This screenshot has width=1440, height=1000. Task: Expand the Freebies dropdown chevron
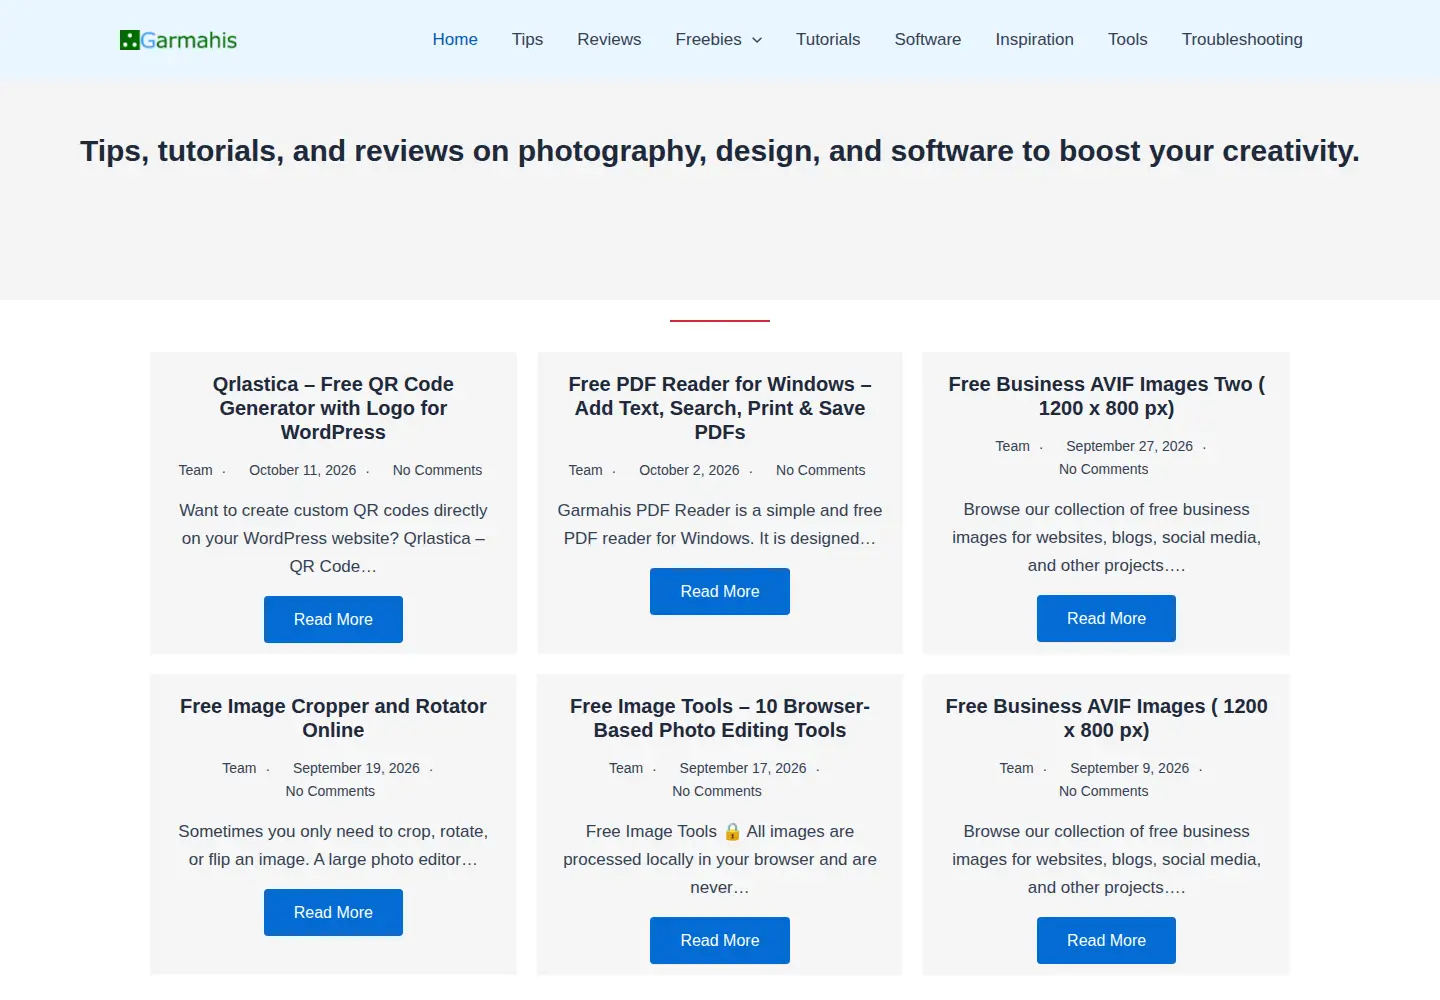[x=757, y=40]
